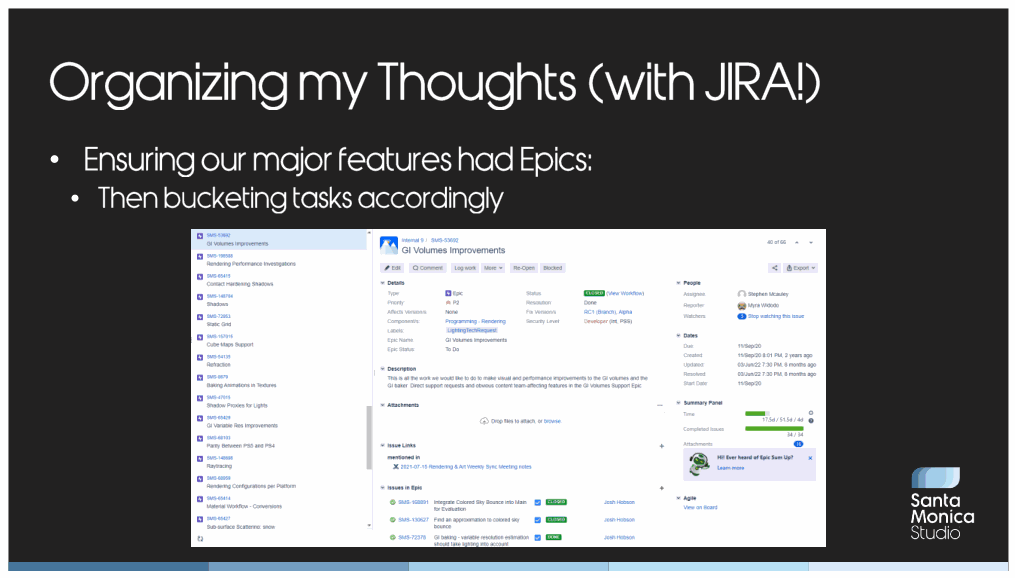The image size is (1015, 578).
Task: Click the Re-Open button
Action: pyautogui.click(x=524, y=268)
